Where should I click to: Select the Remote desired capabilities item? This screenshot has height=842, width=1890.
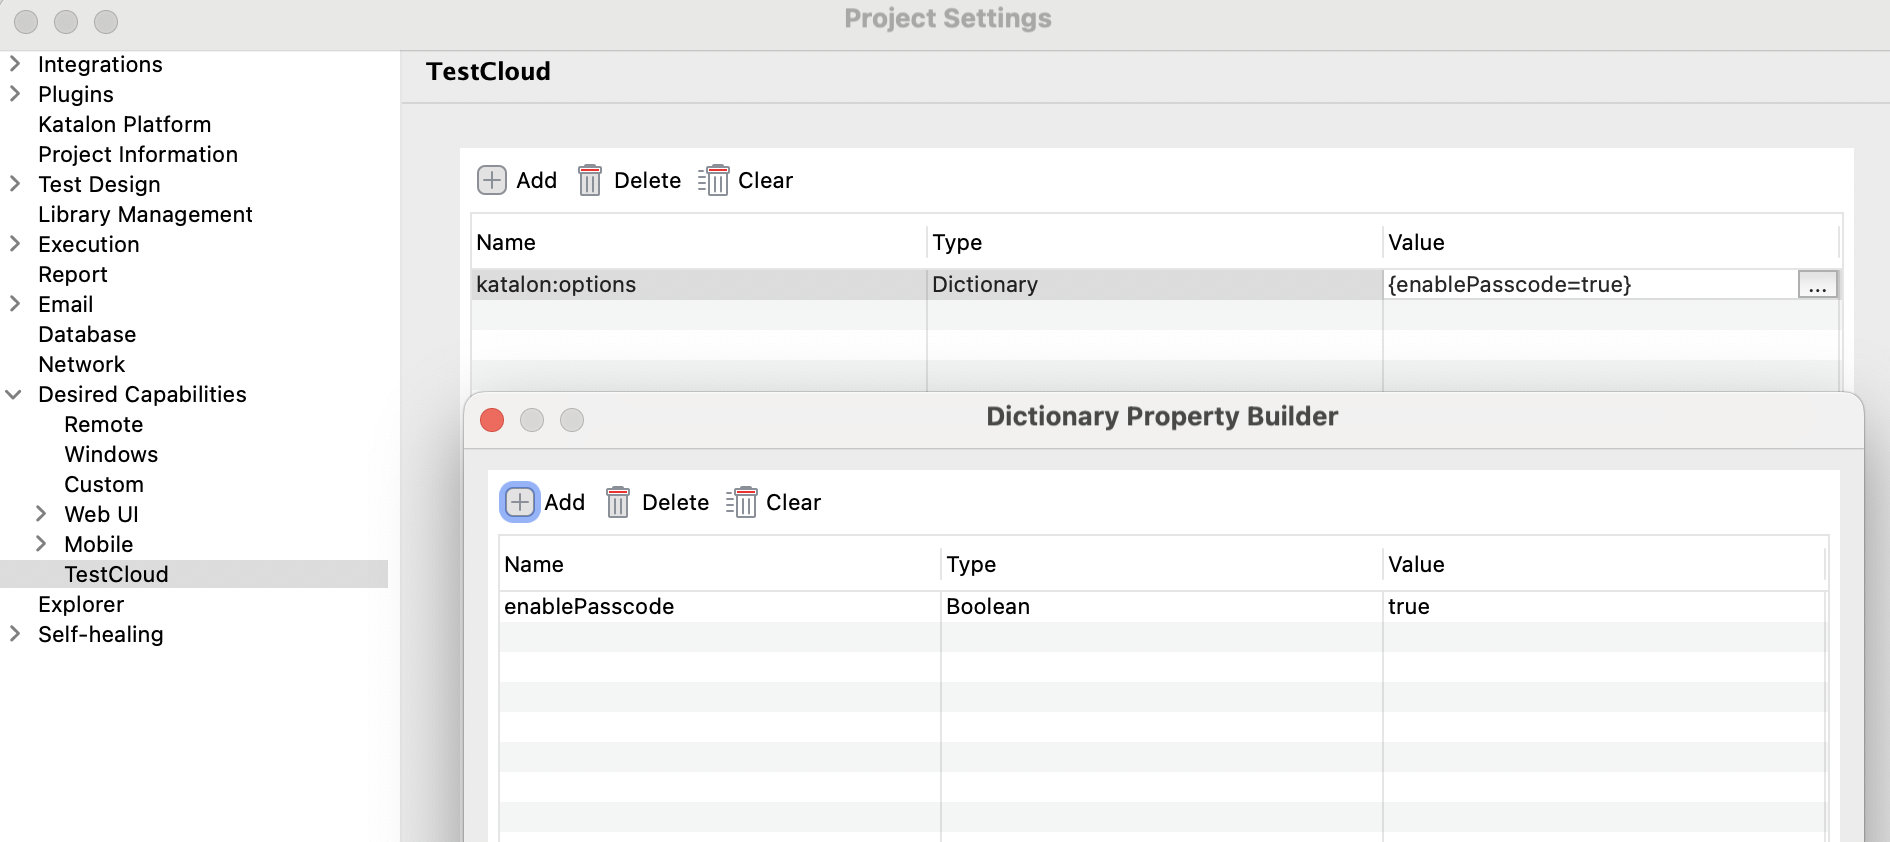click(x=104, y=424)
